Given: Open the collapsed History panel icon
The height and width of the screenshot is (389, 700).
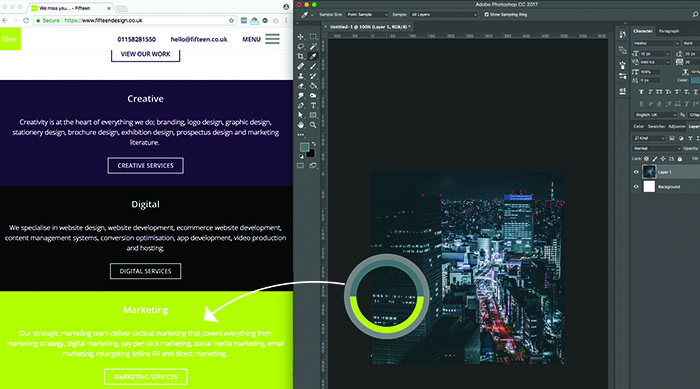Looking at the screenshot, I should pos(623,35).
